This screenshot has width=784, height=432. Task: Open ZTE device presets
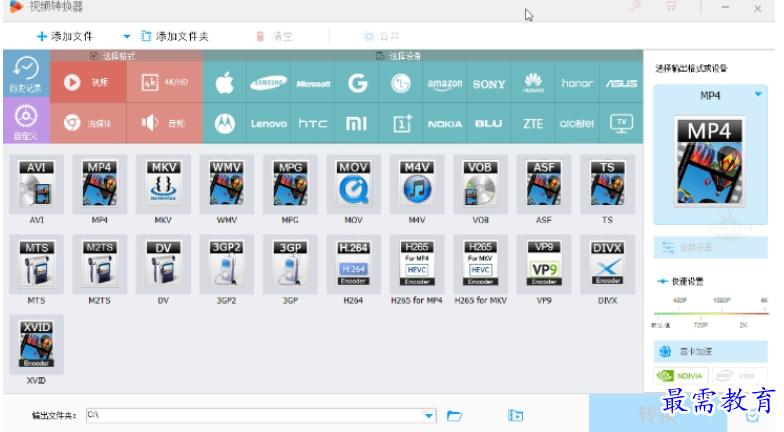533,123
